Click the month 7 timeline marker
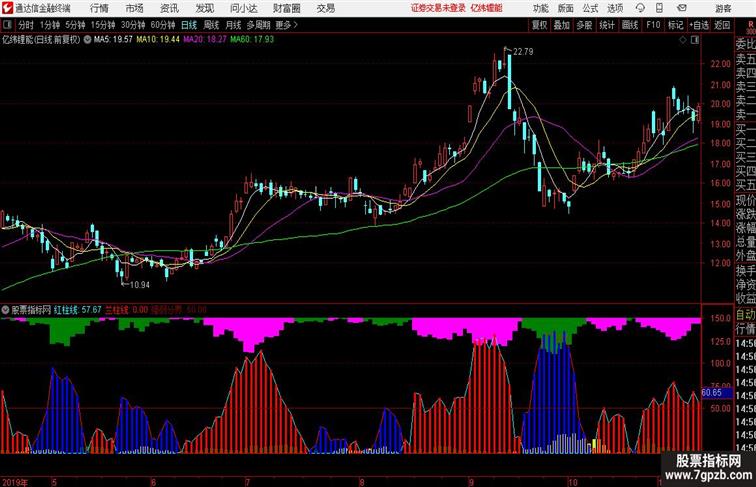Screen dimensions: 756x487 tap(247, 482)
